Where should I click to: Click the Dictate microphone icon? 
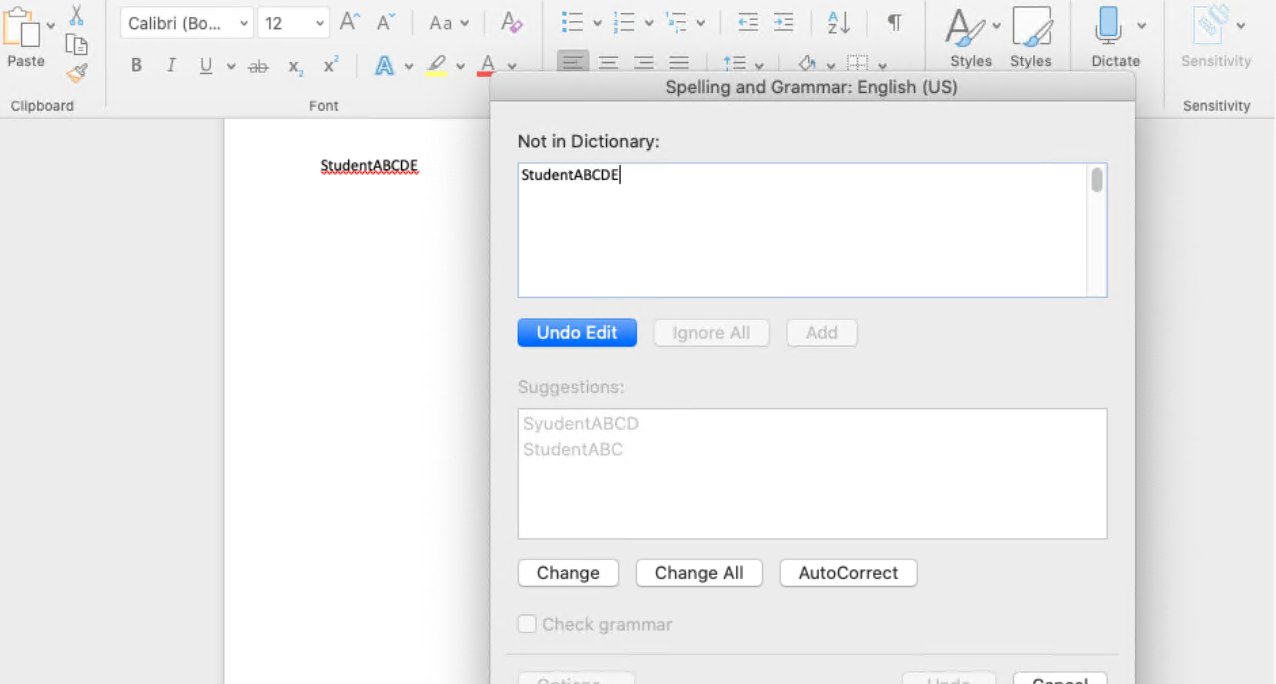pyautogui.click(x=1108, y=28)
